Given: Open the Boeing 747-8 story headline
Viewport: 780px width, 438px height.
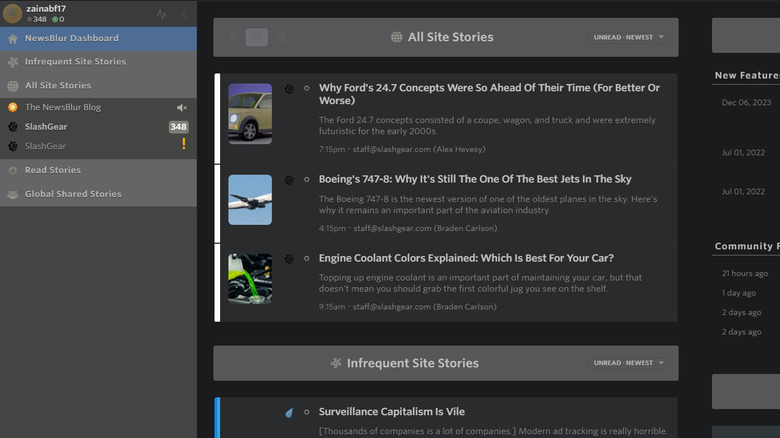Looking at the screenshot, I should (x=475, y=179).
